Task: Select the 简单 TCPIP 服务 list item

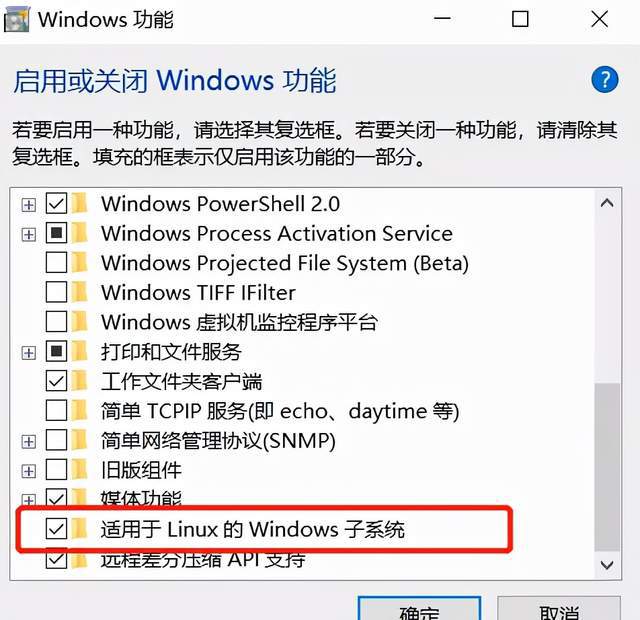Action: pos(280,411)
